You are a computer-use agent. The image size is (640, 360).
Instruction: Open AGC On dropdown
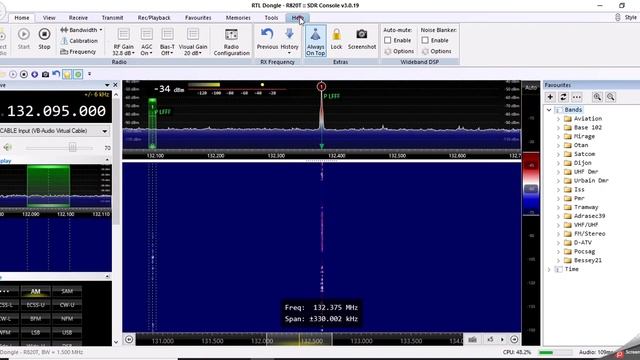coord(147,42)
